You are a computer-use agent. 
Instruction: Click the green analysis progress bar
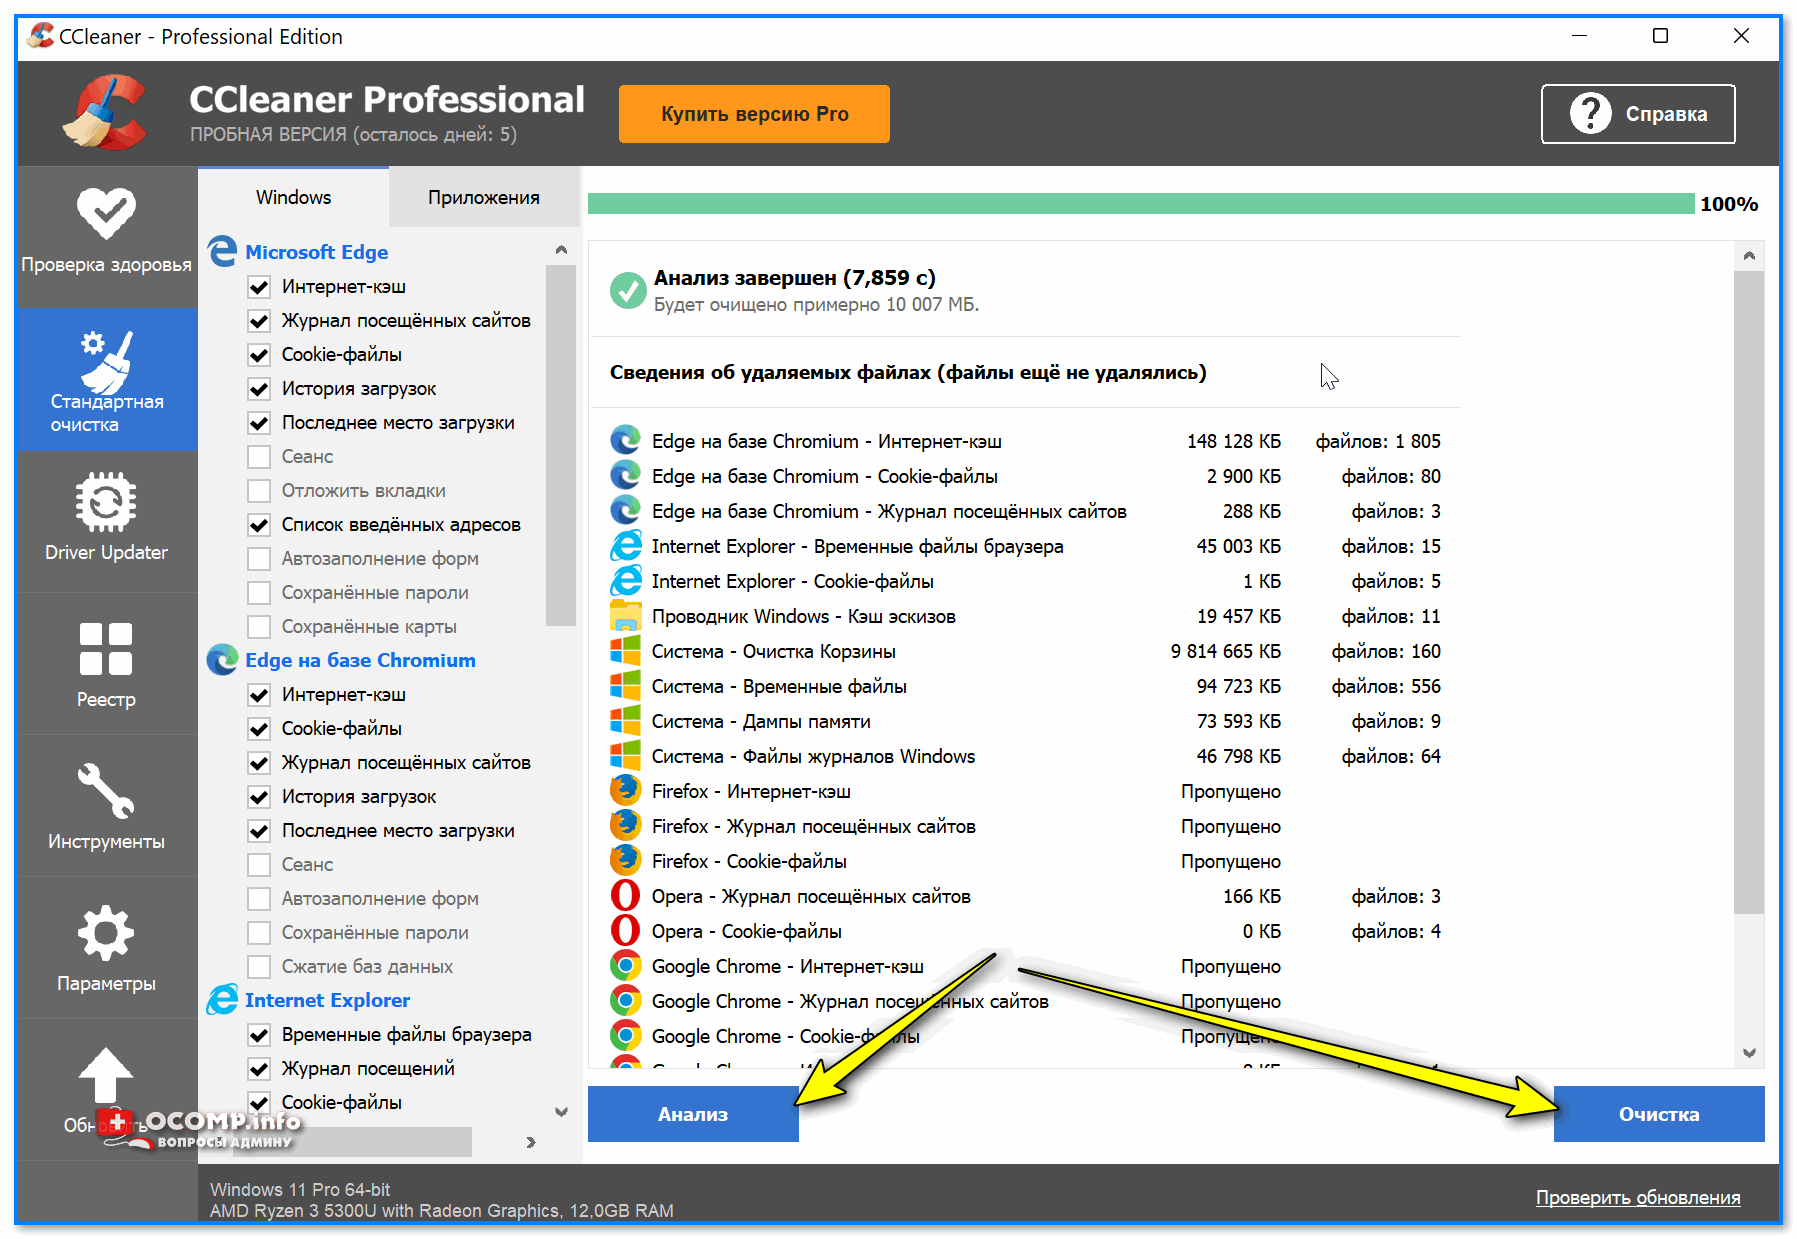[x=1141, y=204]
